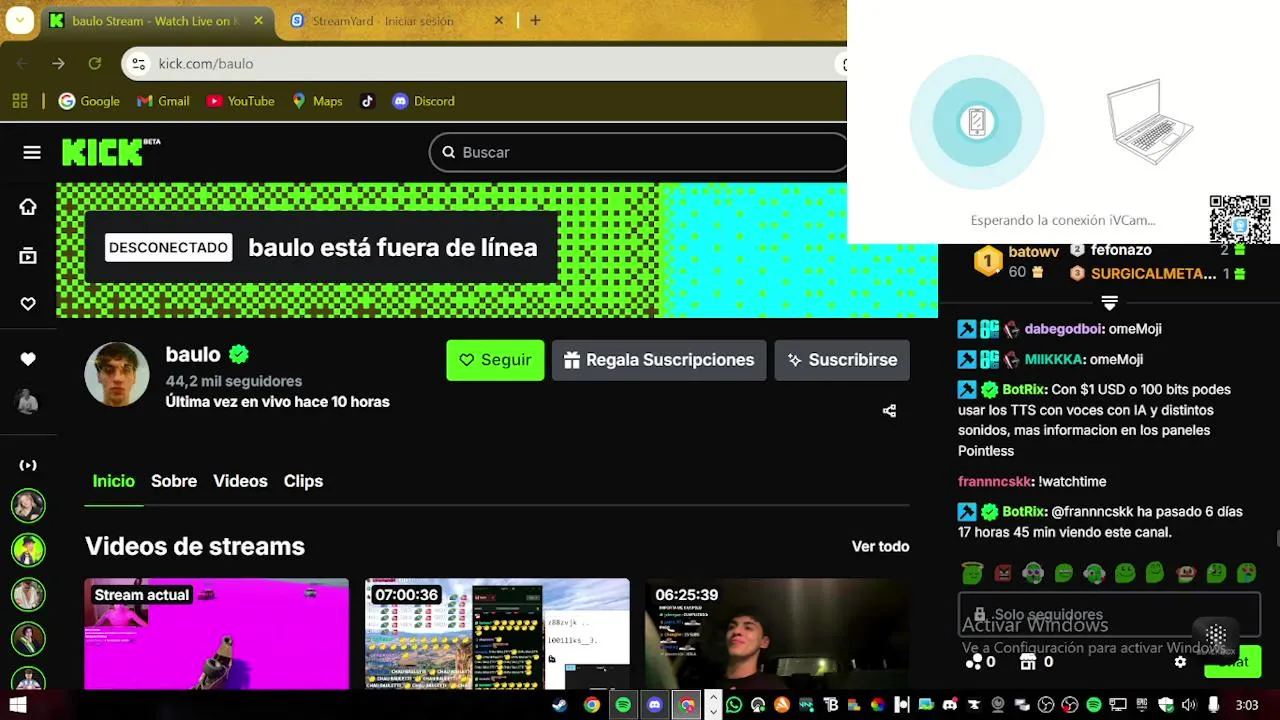The image size is (1280, 720).
Task: Reload the page with refresh icon
Action: (x=94, y=63)
